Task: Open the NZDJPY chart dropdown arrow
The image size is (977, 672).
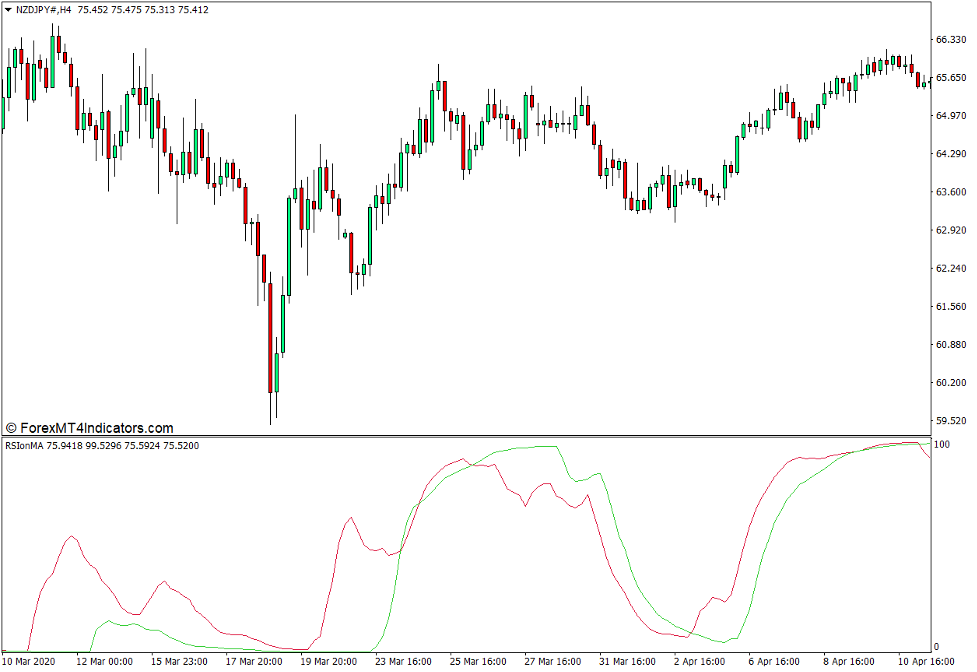Action: pyautogui.click(x=9, y=9)
